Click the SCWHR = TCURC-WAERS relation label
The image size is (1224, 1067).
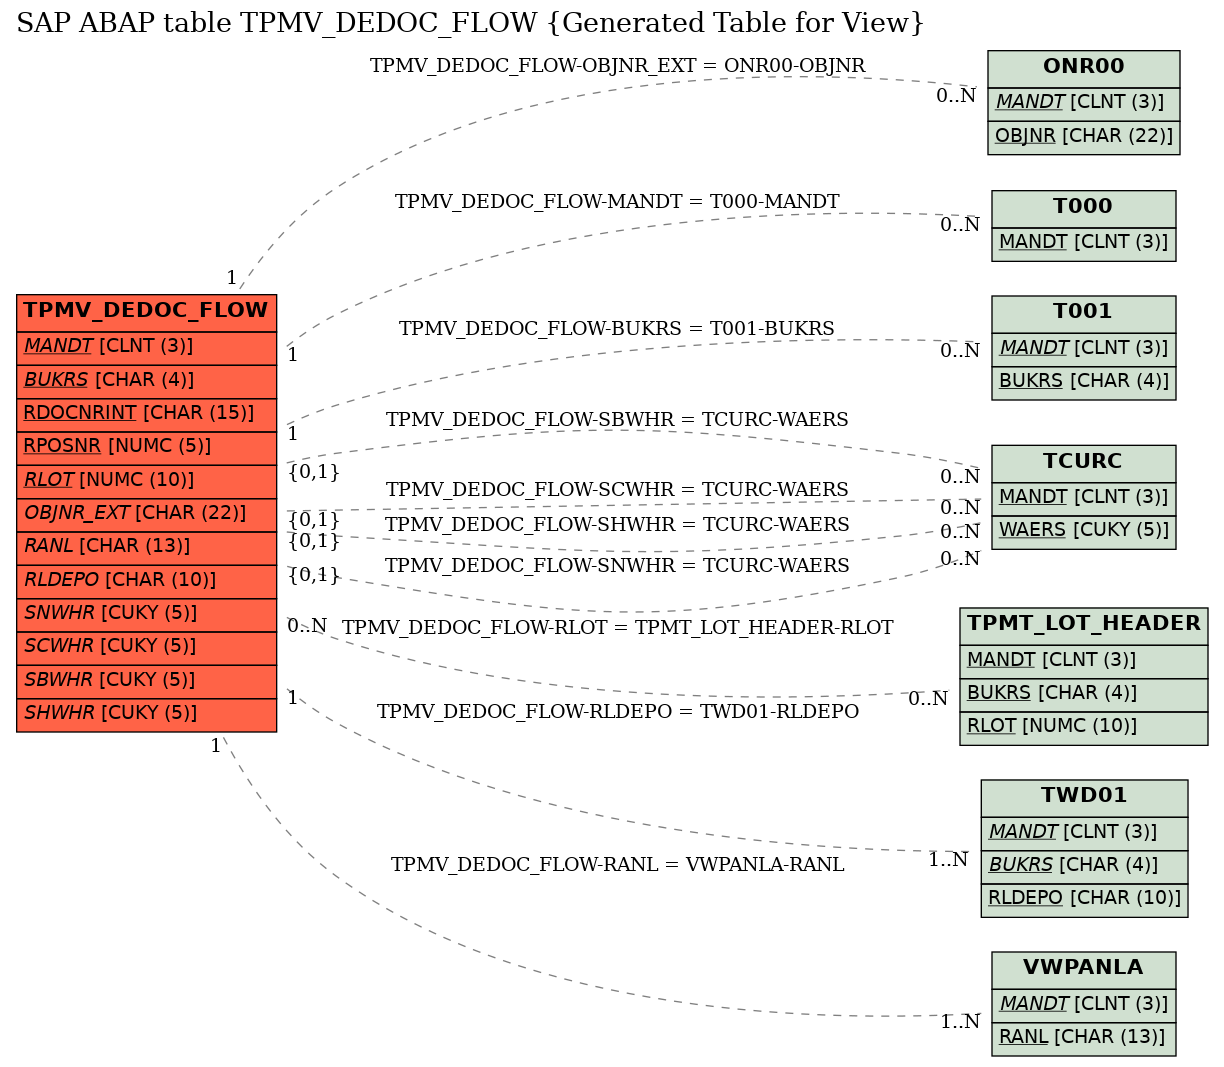point(617,490)
